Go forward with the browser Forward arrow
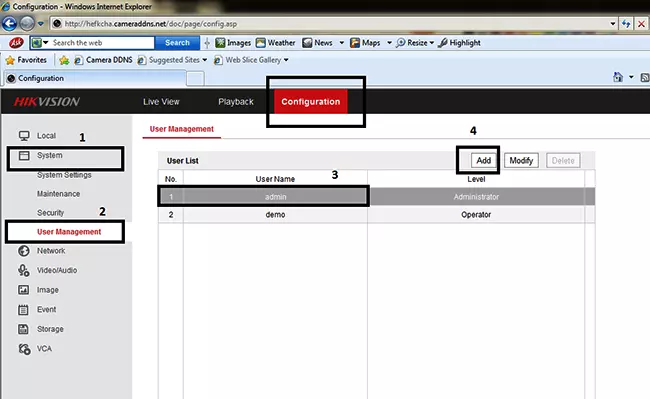 (x=27, y=24)
